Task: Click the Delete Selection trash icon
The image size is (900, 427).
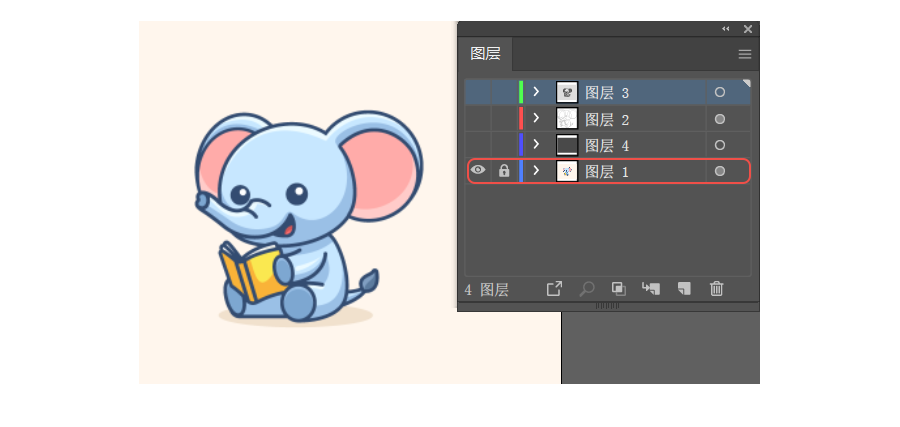Action: [x=716, y=289]
